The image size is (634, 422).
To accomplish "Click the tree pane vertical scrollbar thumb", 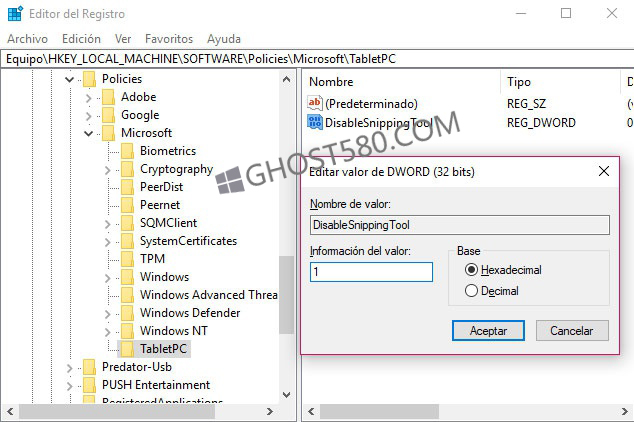I will [286, 295].
